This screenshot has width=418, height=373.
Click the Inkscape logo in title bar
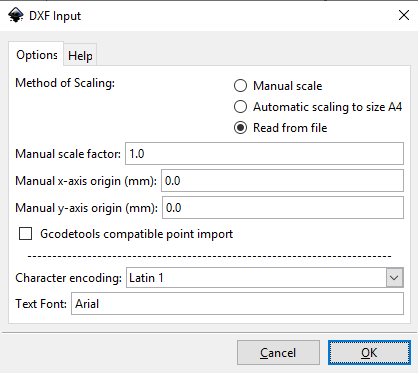16,15
